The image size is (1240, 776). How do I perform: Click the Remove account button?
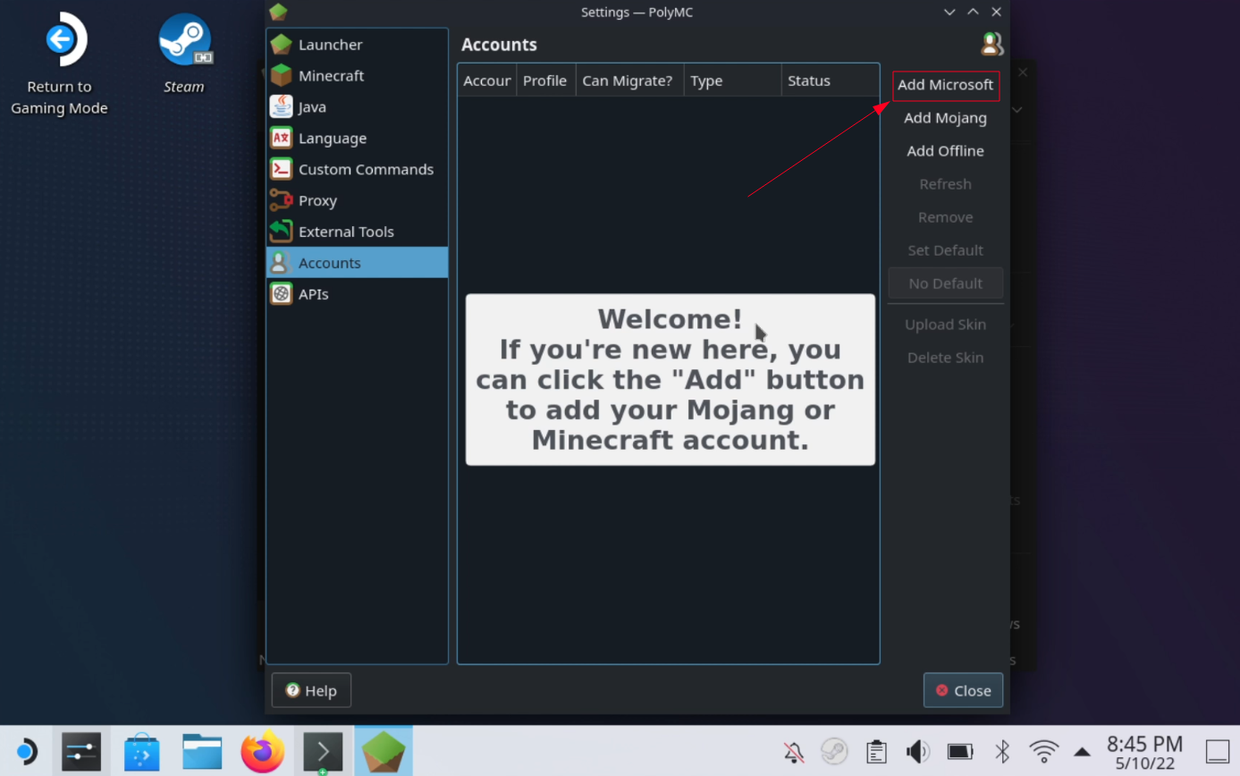tap(945, 217)
